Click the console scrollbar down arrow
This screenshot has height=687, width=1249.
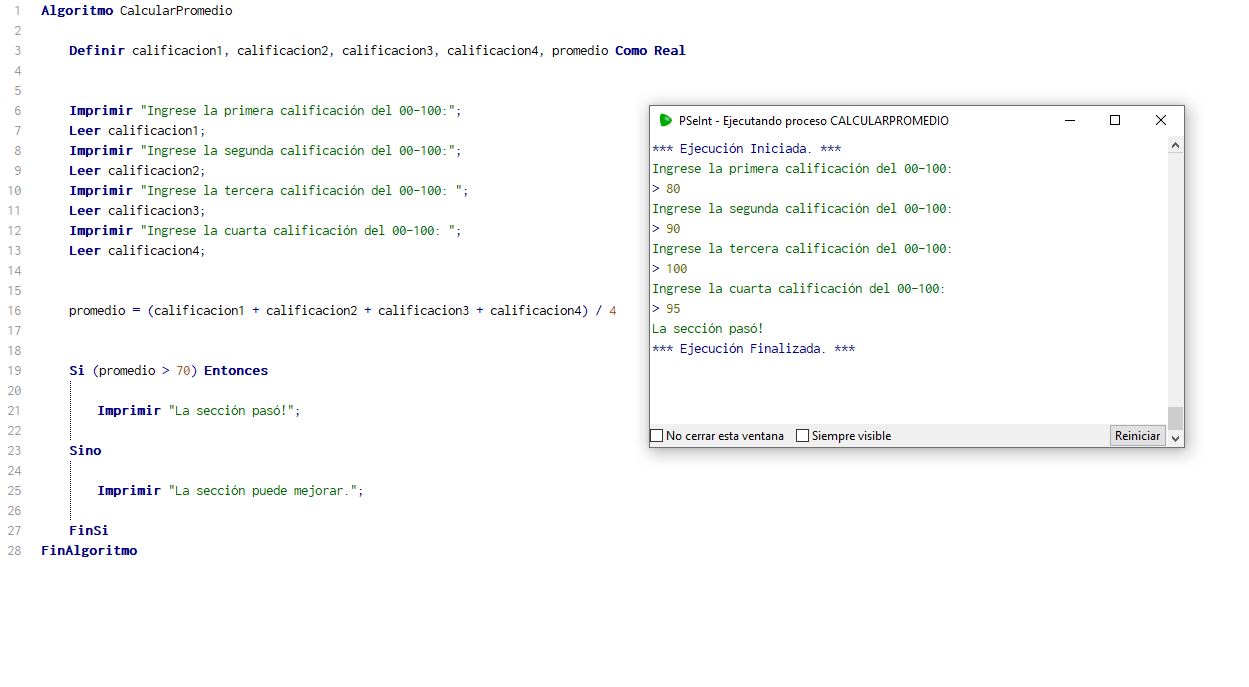[x=1176, y=438]
